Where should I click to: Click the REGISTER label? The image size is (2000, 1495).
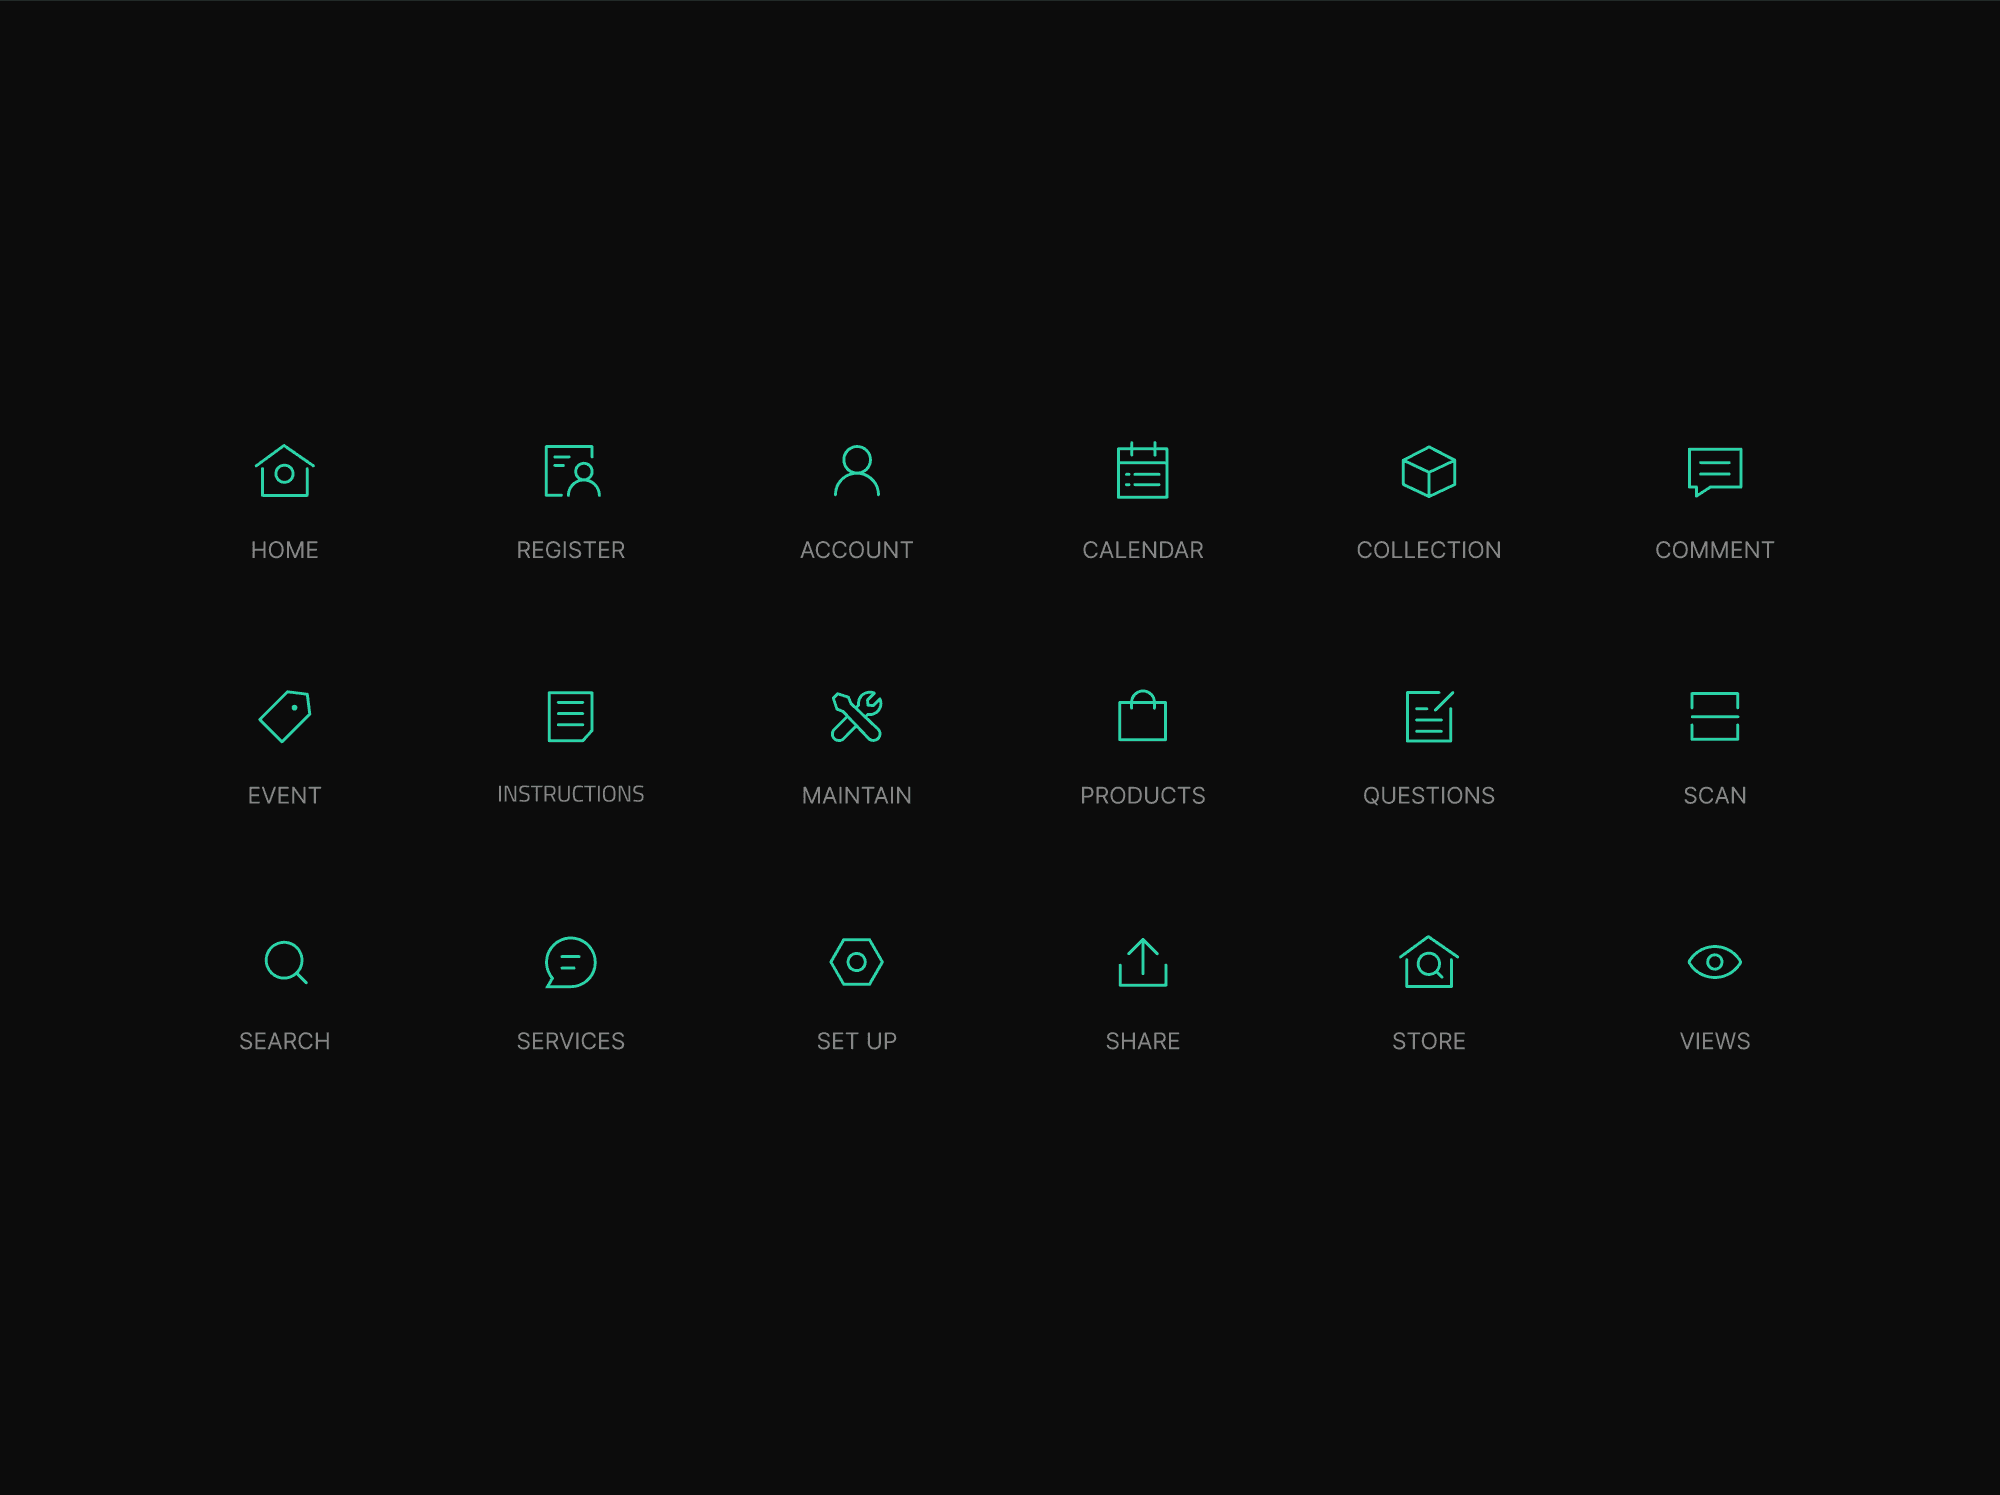571,550
